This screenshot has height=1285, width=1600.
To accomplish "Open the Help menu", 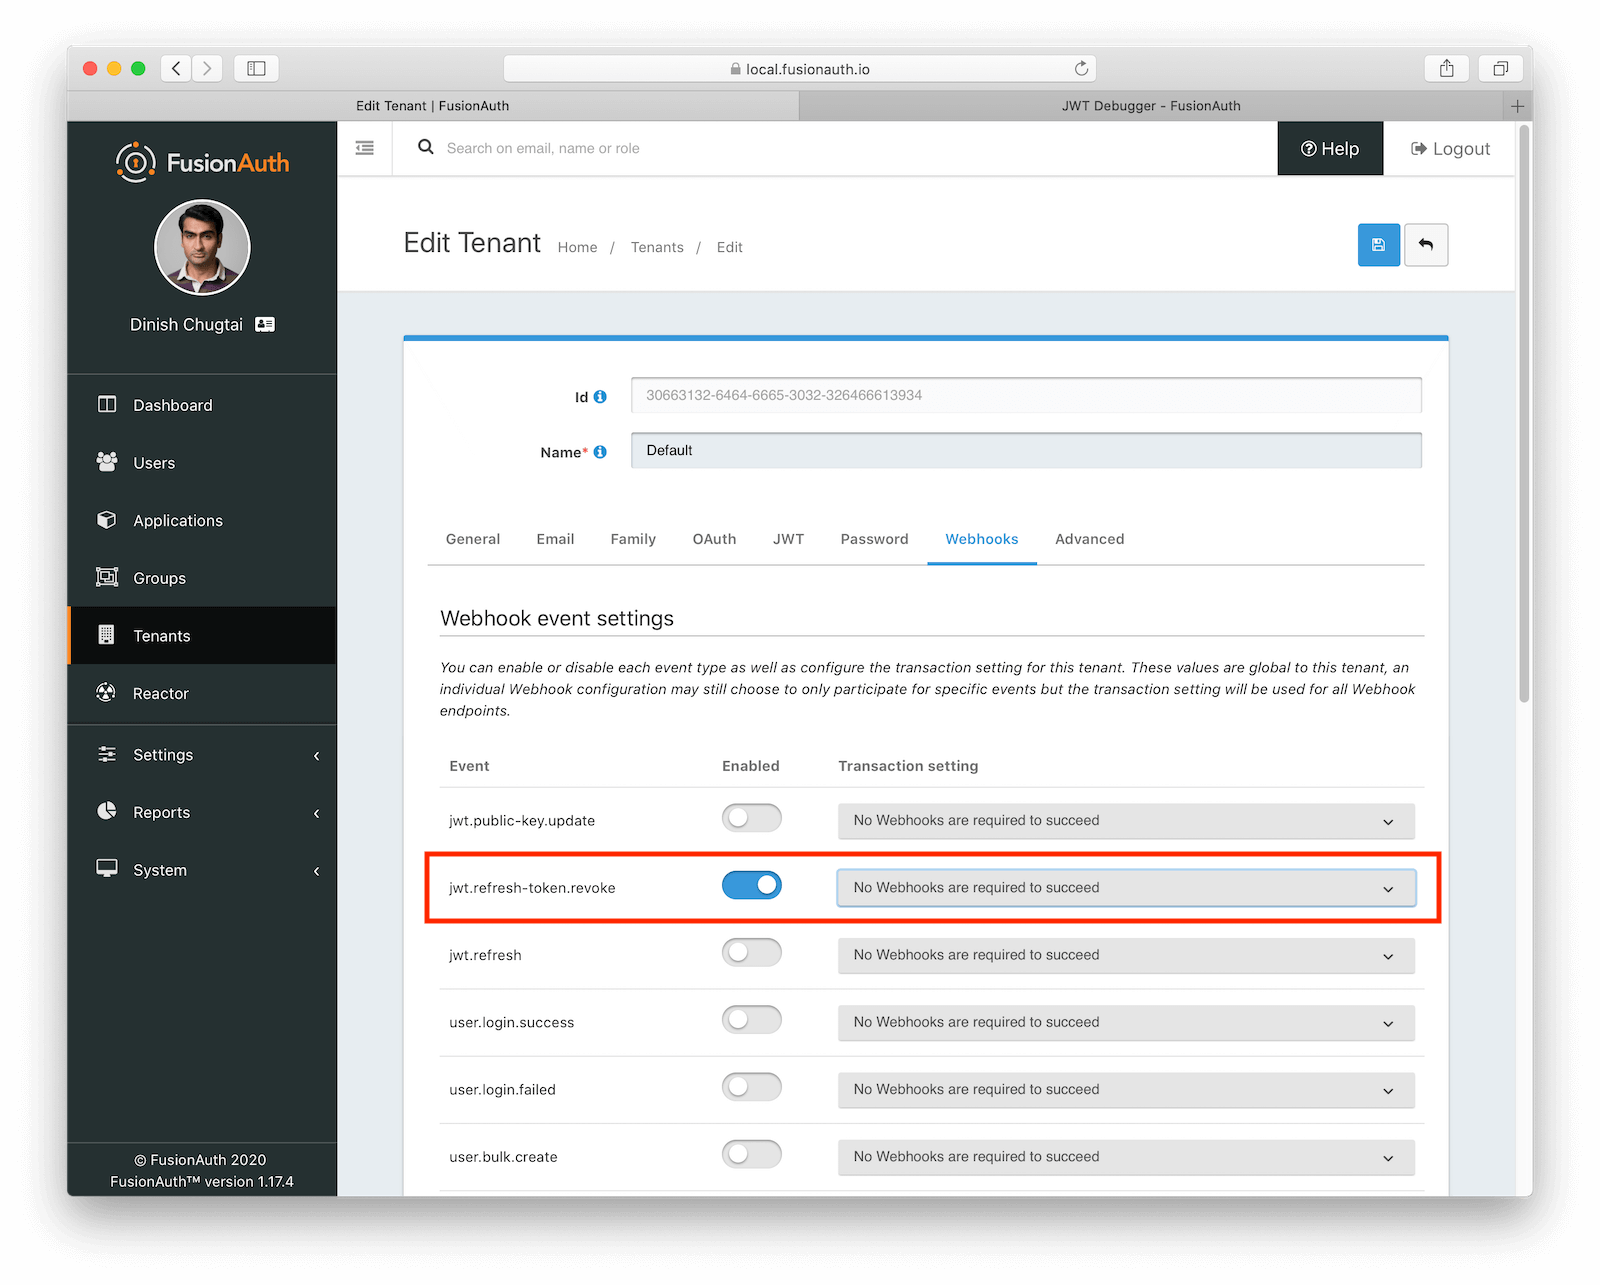I will 1330,148.
